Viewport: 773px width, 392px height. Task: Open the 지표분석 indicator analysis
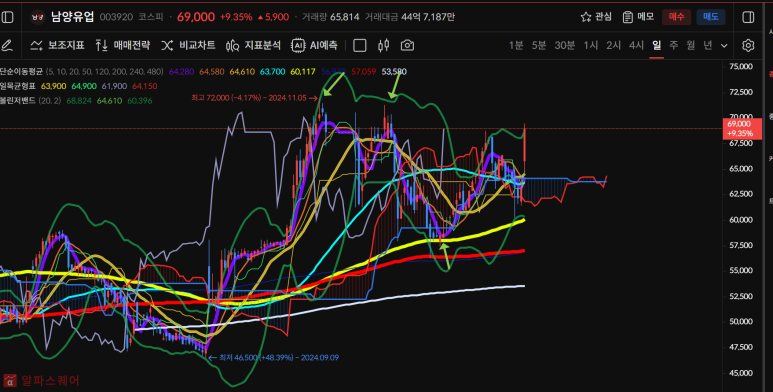tap(253, 45)
